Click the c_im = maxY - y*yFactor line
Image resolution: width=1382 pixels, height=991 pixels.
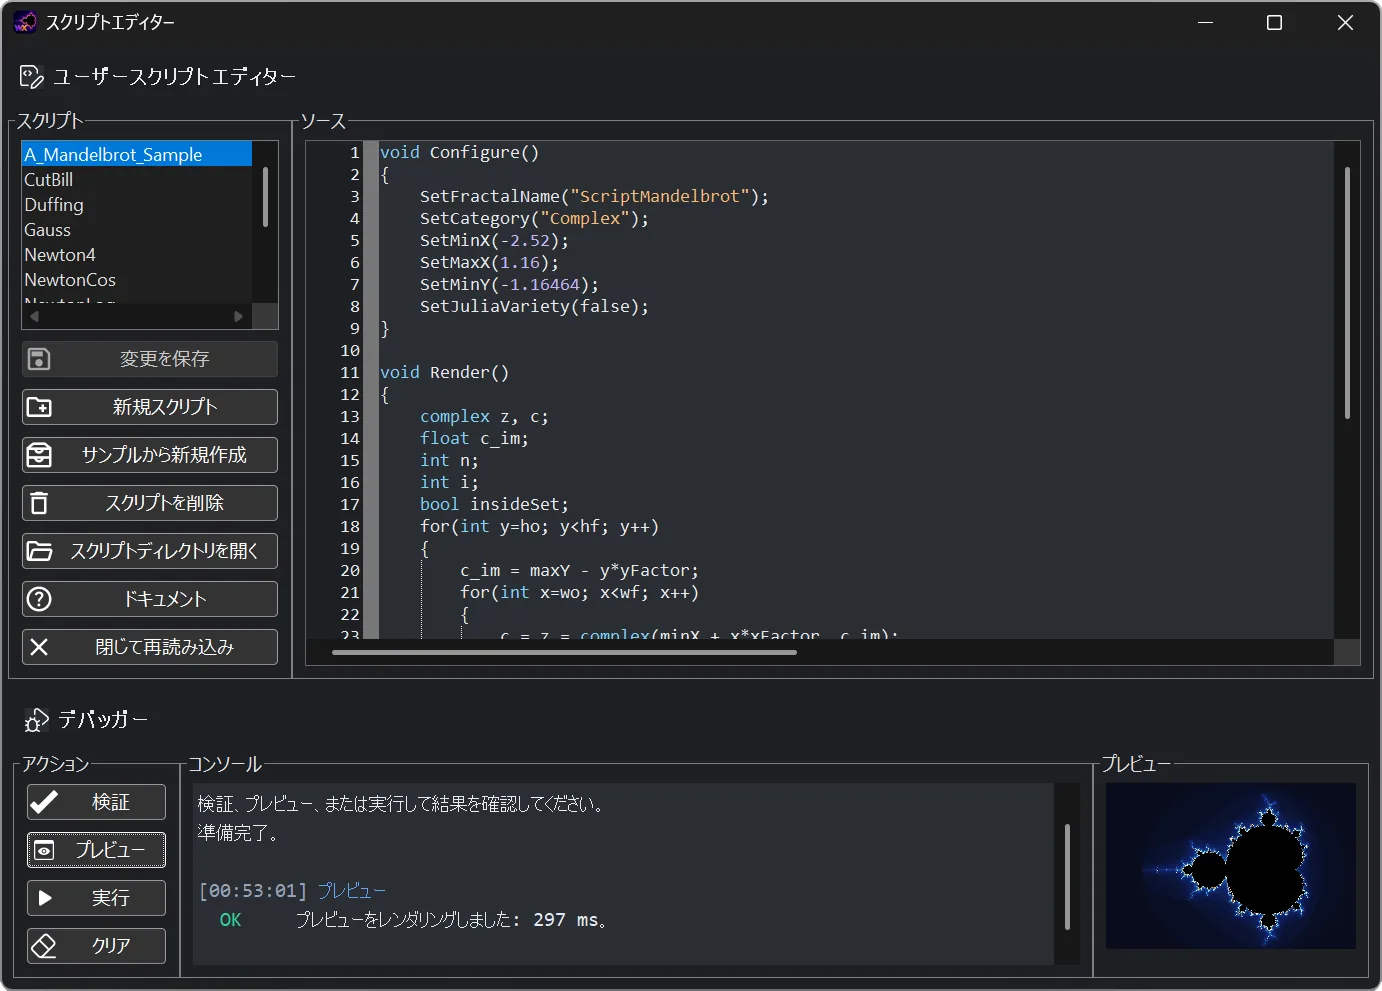click(x=579, y=570)
